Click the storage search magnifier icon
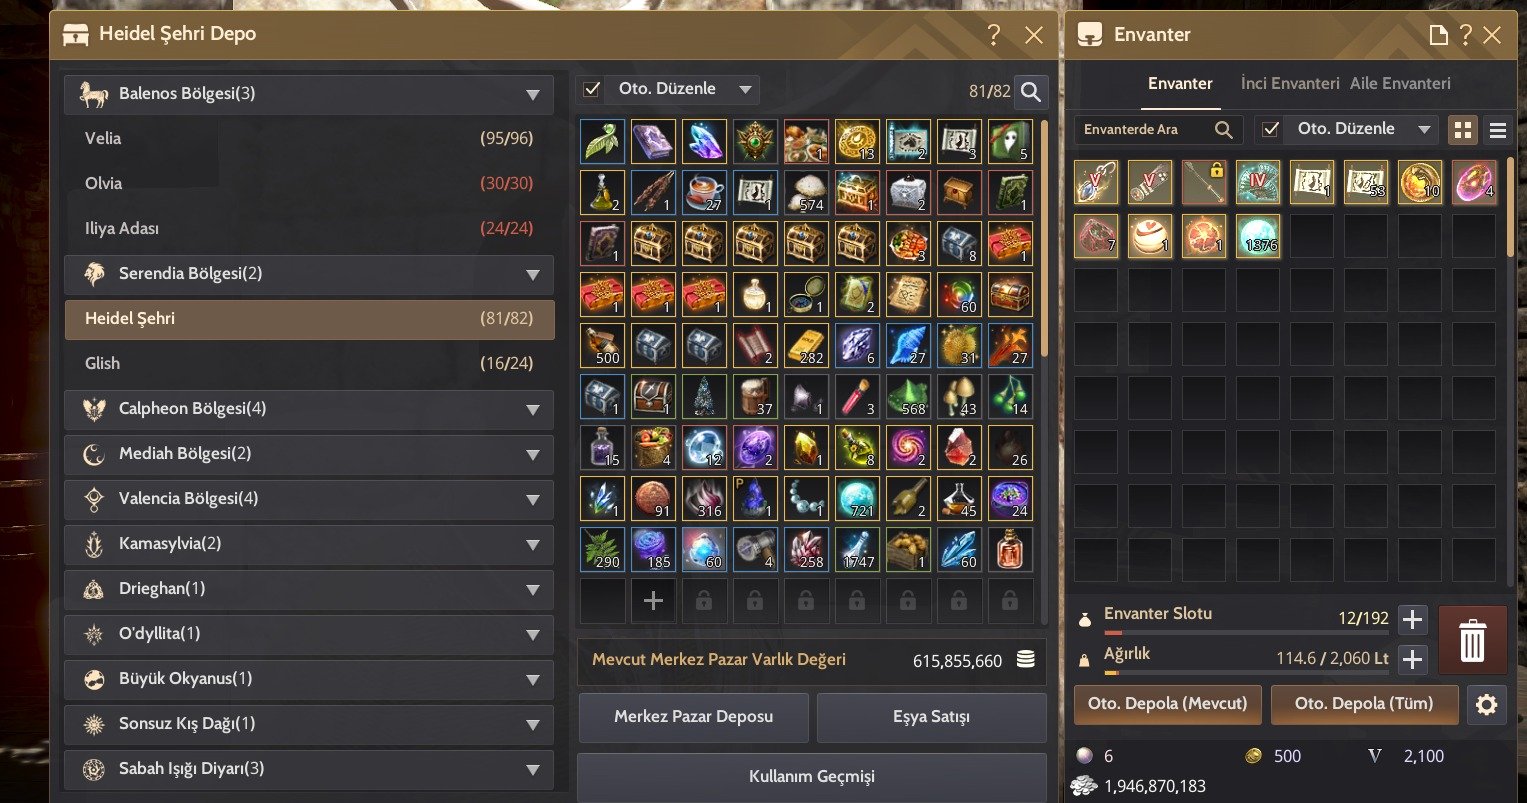This screenshot has width=1527, height=803. click(x=1030, y=92)
